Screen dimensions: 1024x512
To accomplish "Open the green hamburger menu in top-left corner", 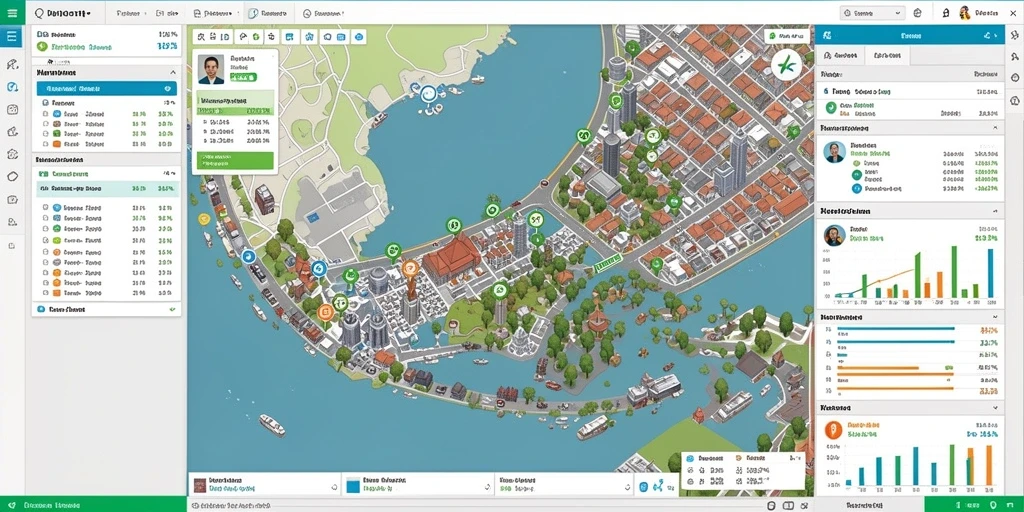I will pyautogui.click(x=12, y=12).
